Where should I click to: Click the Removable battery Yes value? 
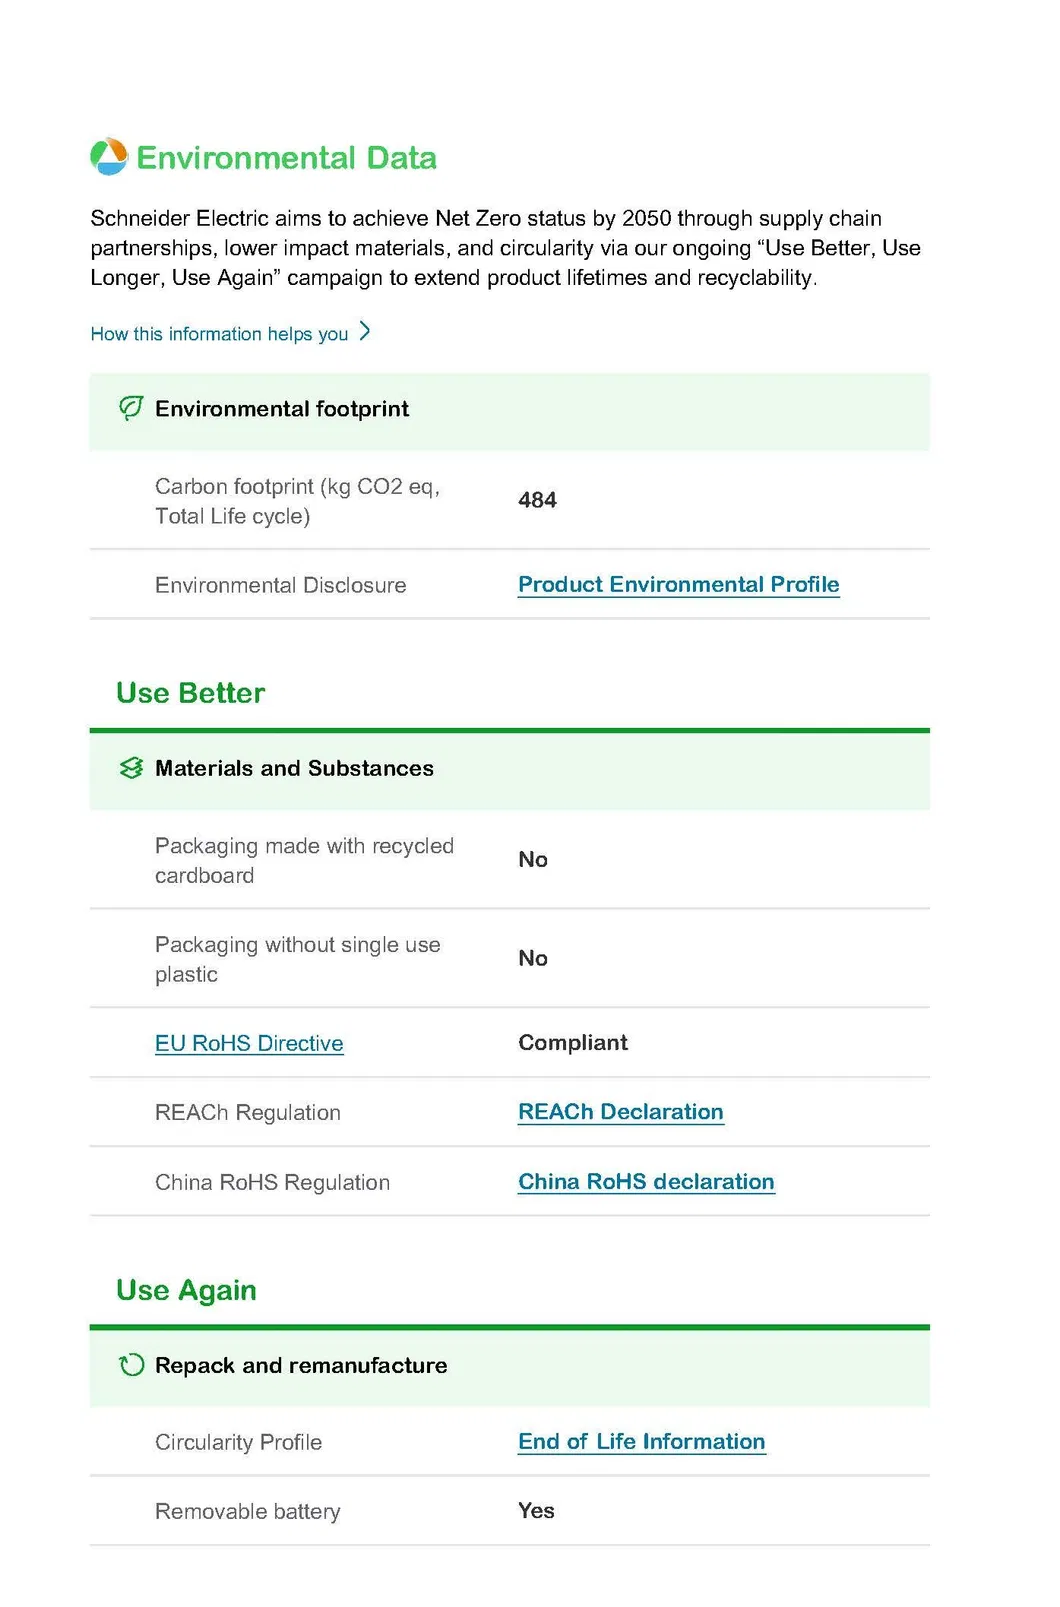[536, 1511]
